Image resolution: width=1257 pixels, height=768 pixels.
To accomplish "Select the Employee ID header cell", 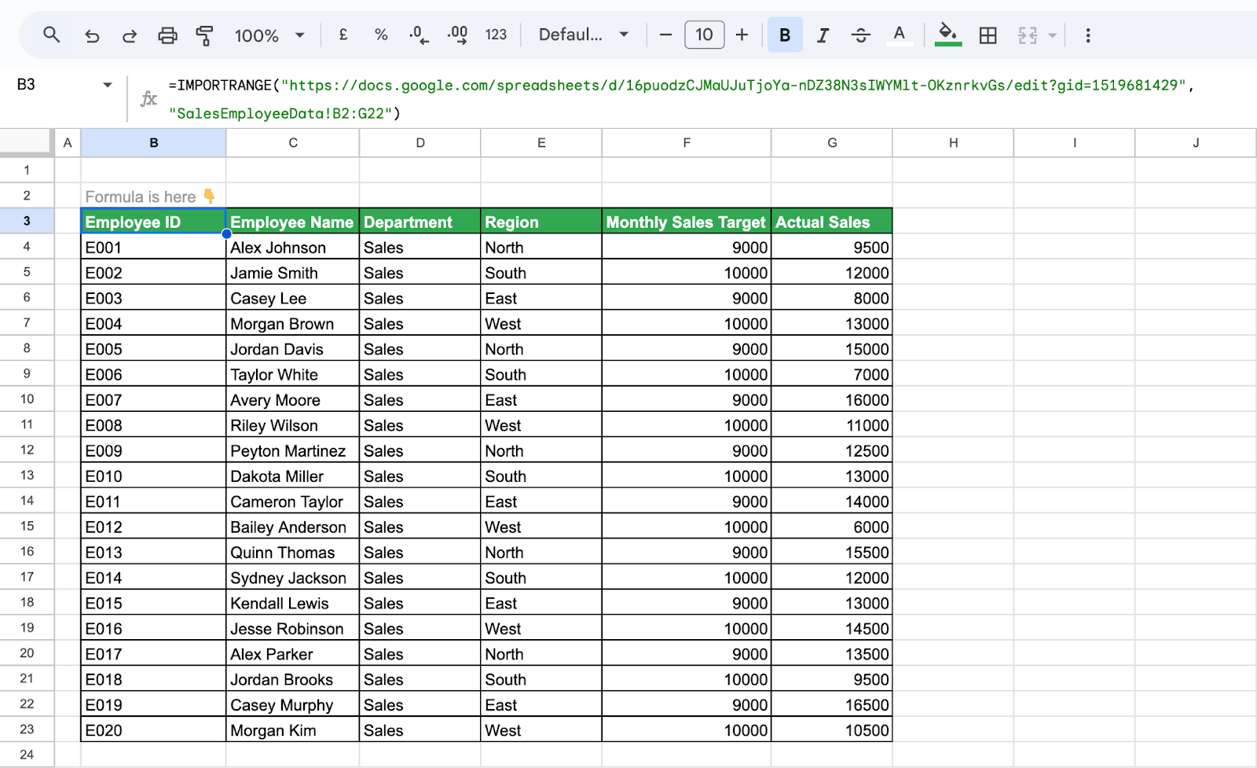I will (154, 222).
